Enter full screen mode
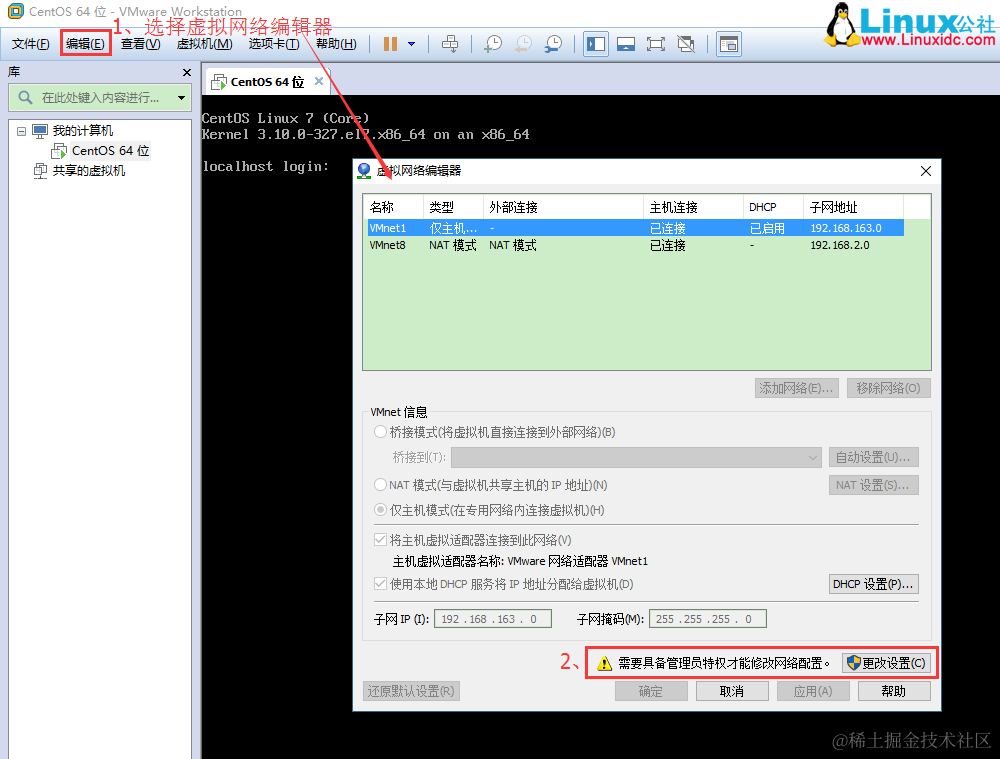The image size is (1000, 759). 654,43
